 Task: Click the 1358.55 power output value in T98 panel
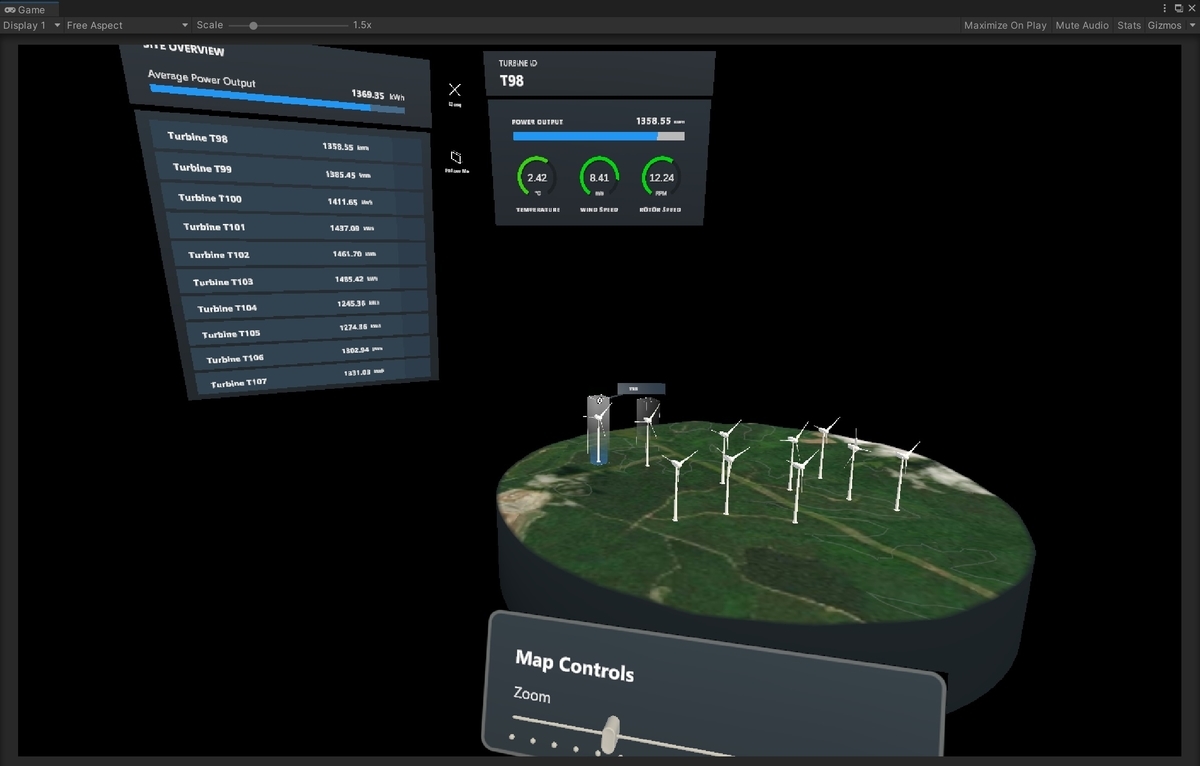[x=653, y=121]
